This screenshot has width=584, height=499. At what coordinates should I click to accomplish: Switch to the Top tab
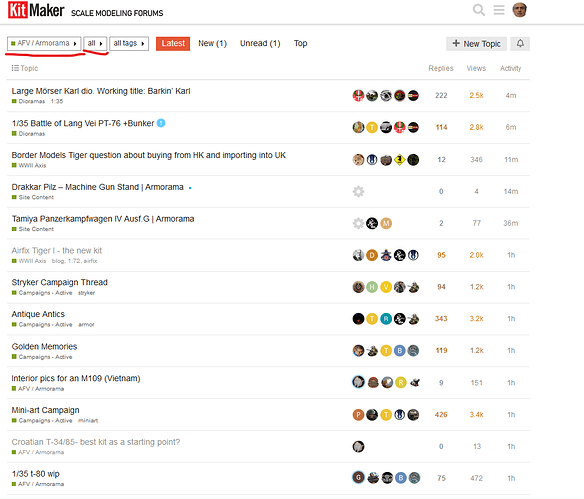(x=300, y=44)
